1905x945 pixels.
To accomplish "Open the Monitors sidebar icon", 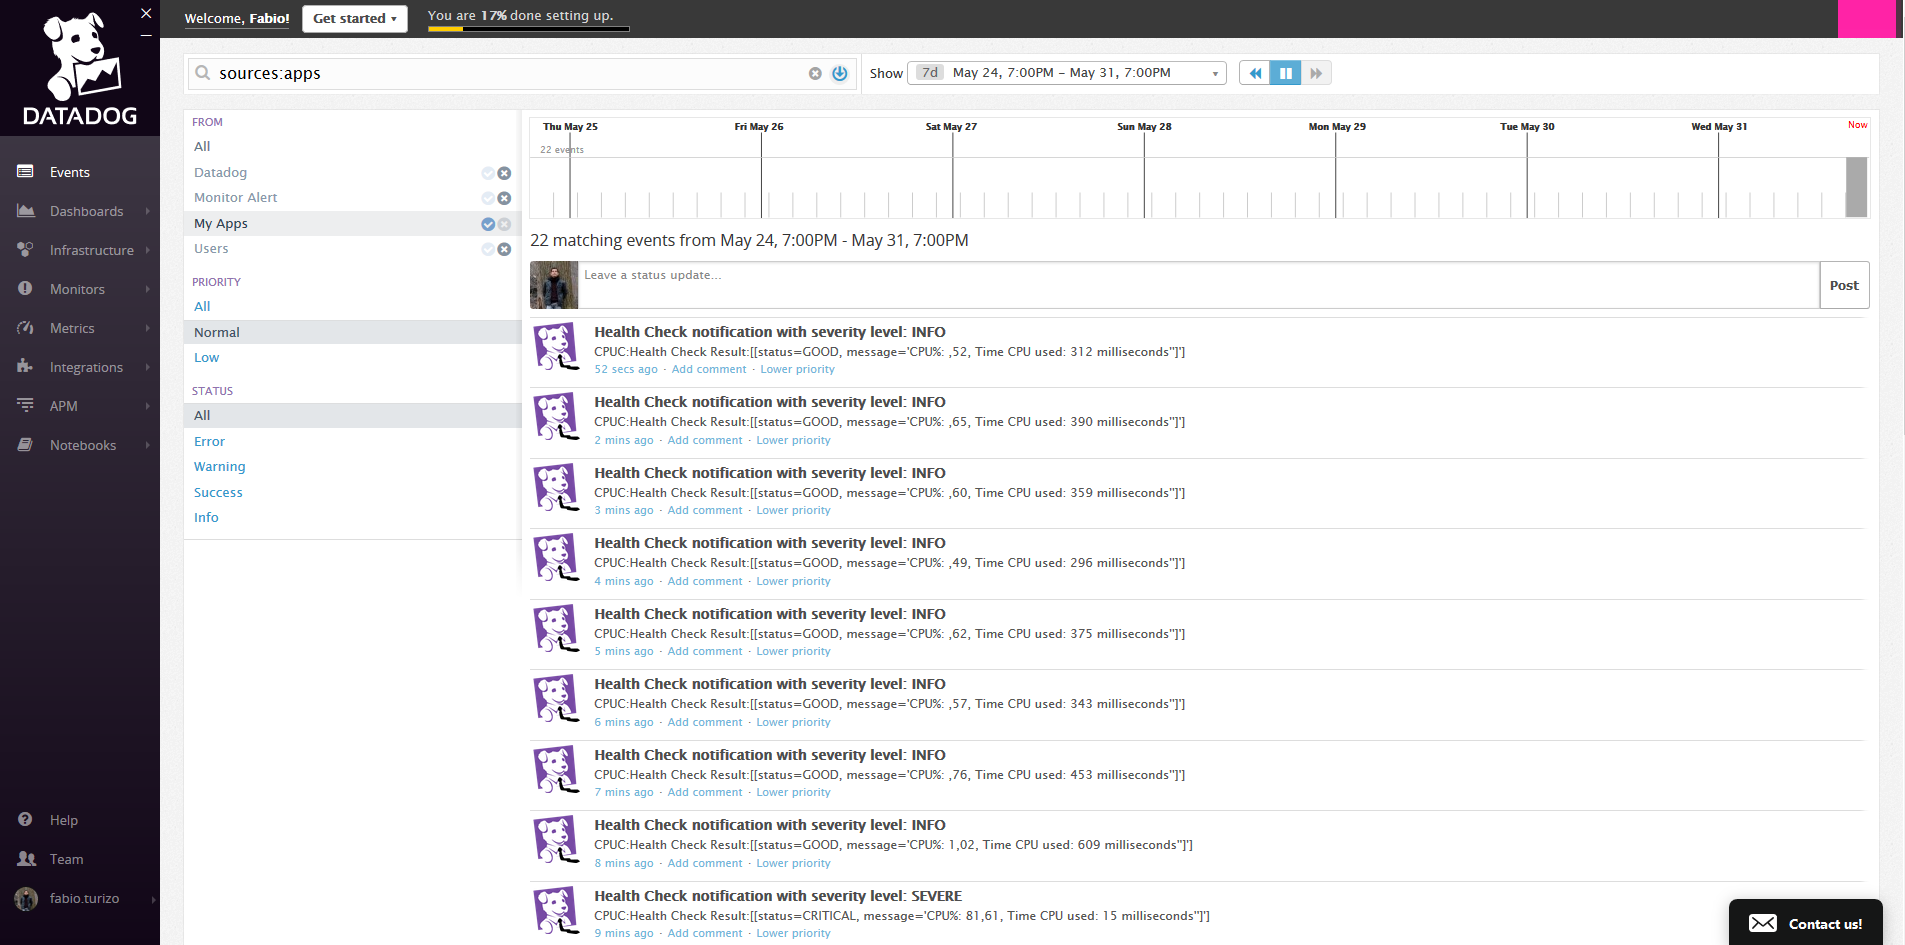I will (25, 289).
